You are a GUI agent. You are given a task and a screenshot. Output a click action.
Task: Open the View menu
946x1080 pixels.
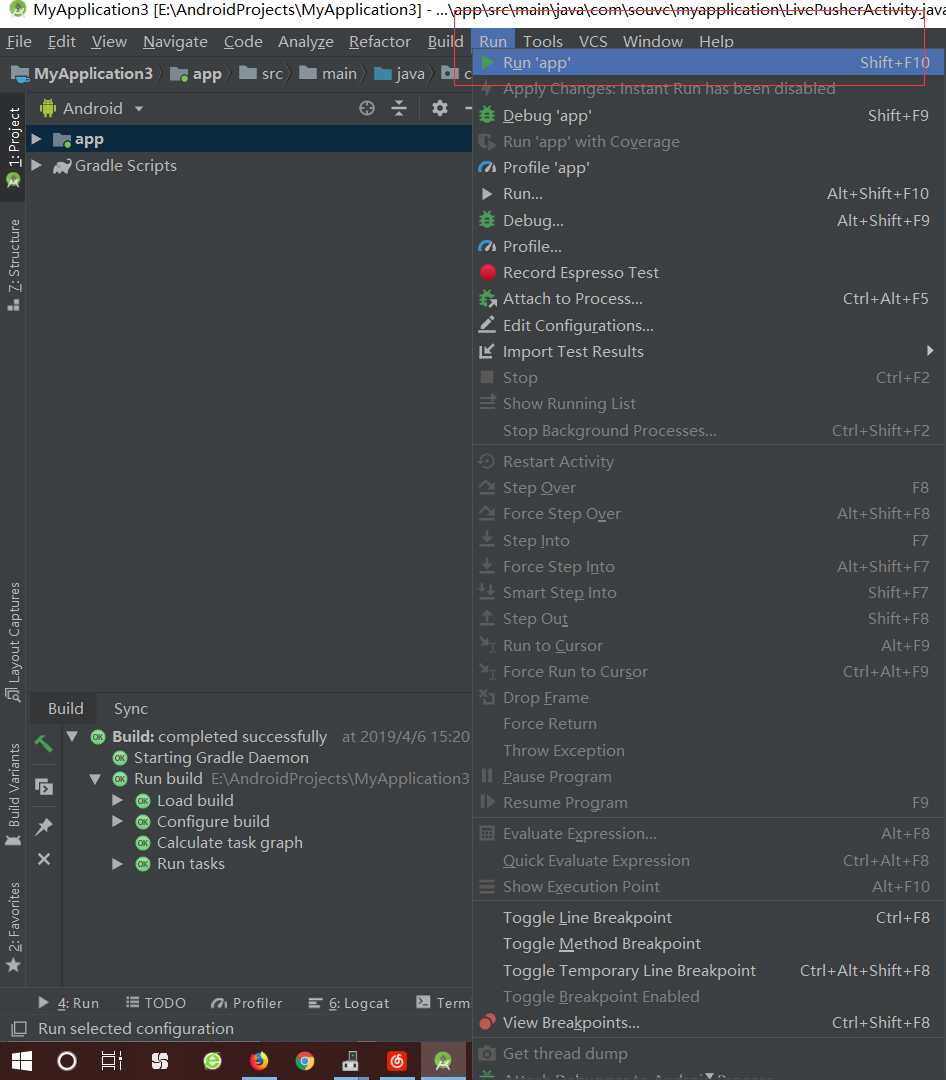109,42
